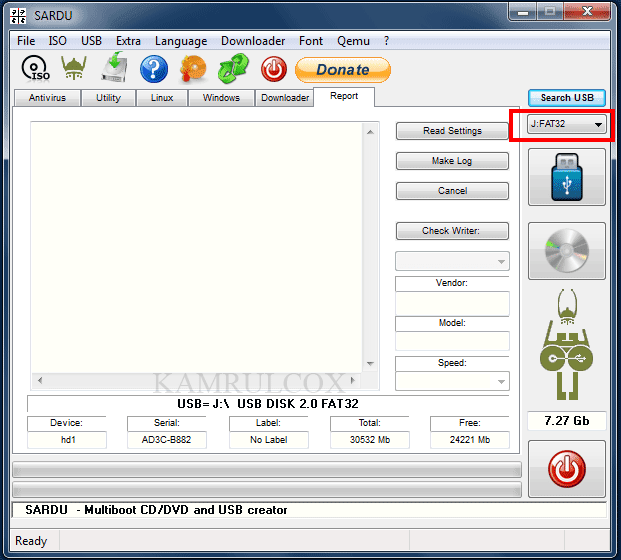Click the SARDU mascot logo on right

click(567, 345)
